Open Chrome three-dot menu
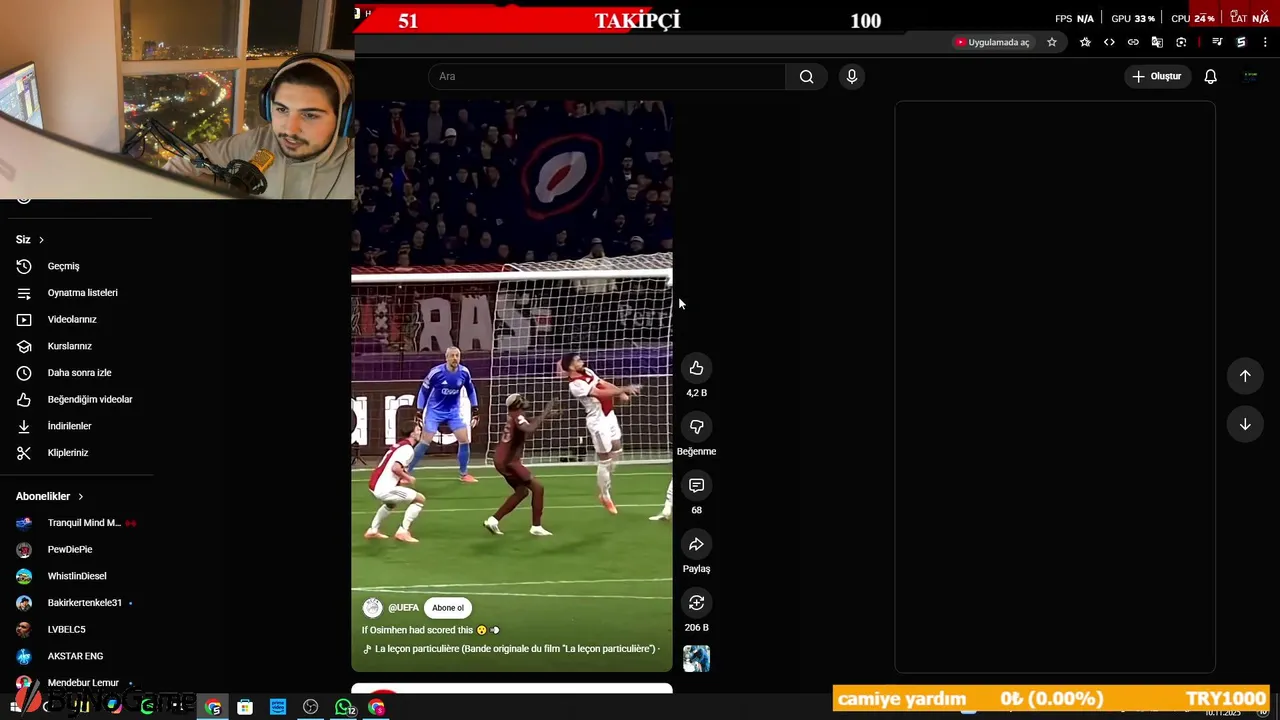 point(1265,42)
